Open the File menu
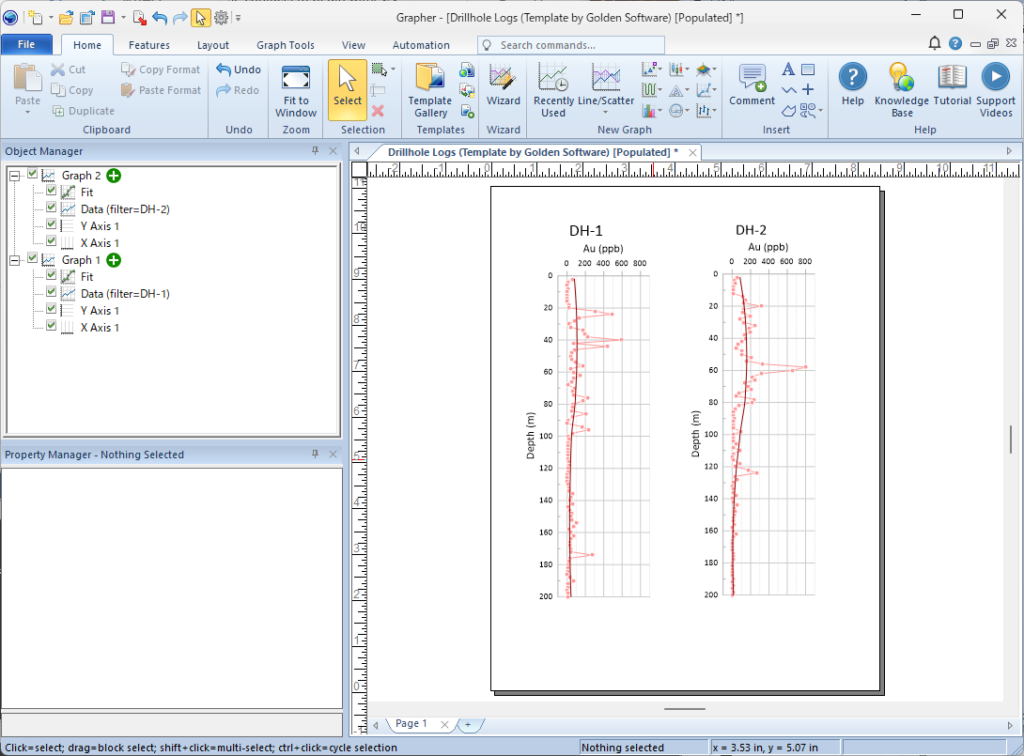This screenshot has width=1024, height=756. tap(27, 45)
